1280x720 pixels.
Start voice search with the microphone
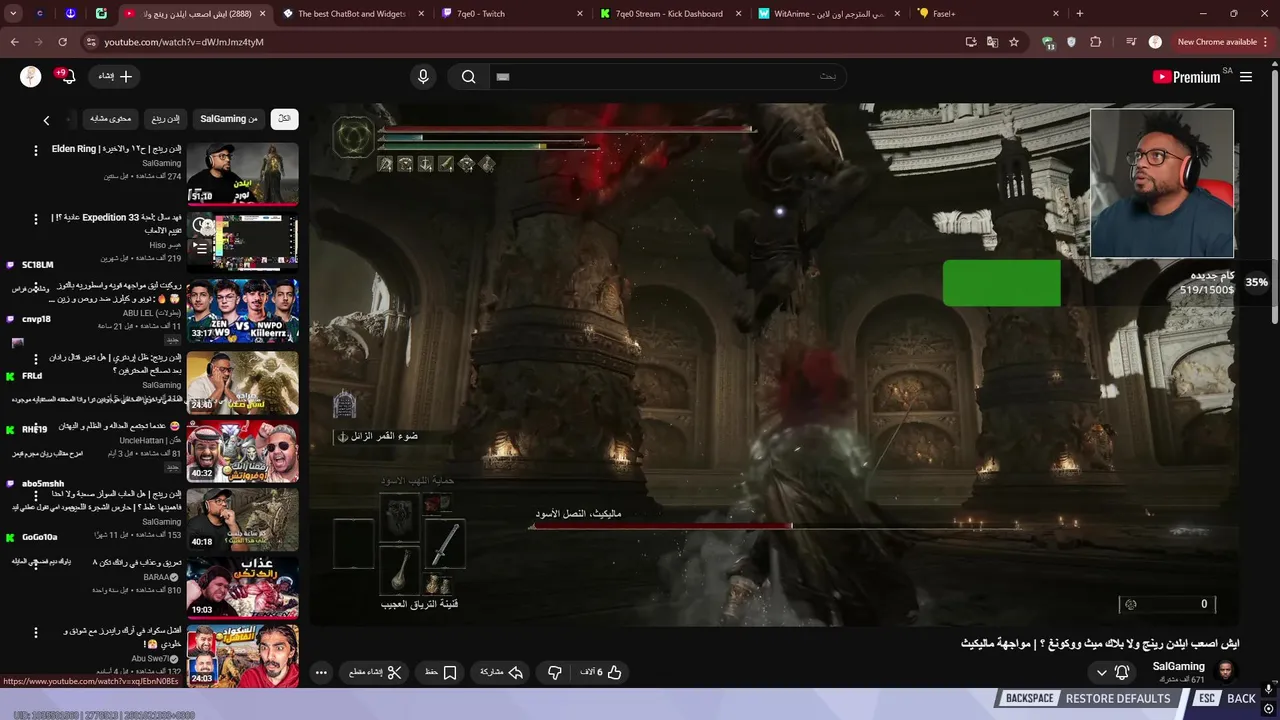coord(423,77)
